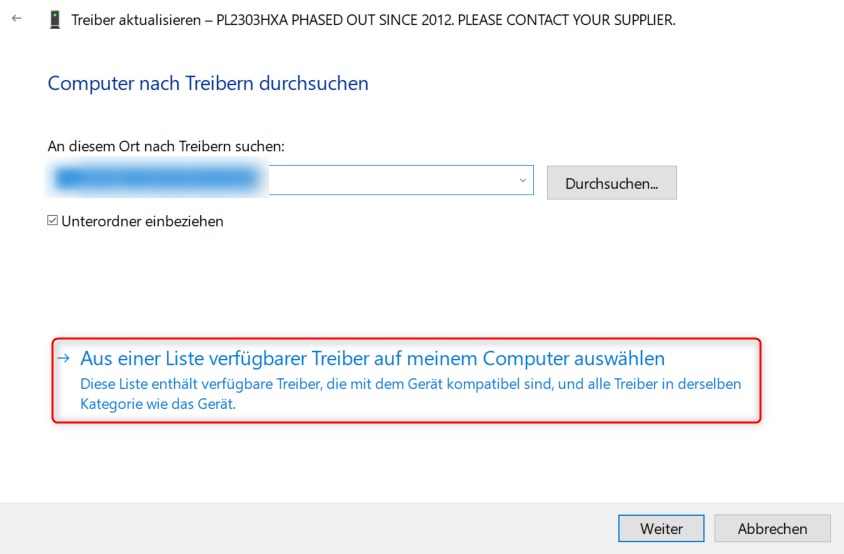Click the heading 'Computer nach Treibern durchsuchen'
This screenshot has width=844, height=554.
point(208,83)
